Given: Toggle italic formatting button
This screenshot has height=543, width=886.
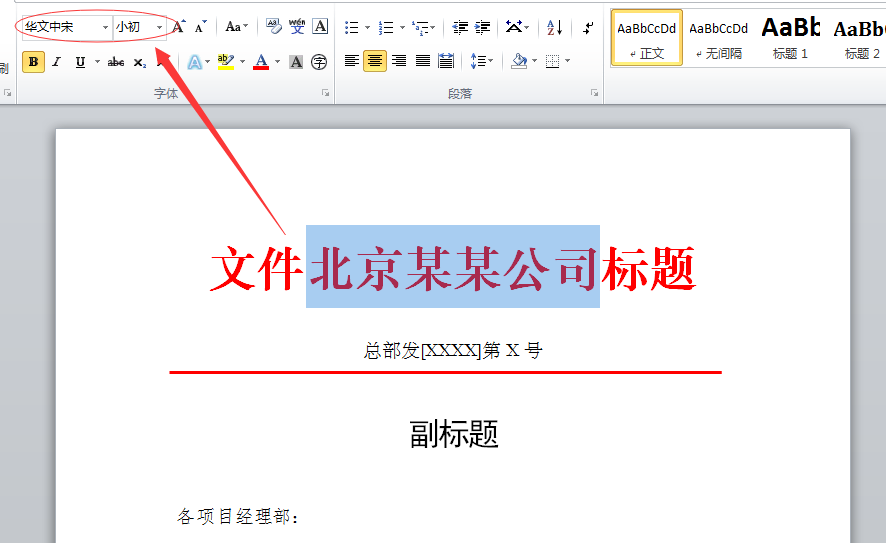Looking at the screenshot, I should [x=56, y=62].
